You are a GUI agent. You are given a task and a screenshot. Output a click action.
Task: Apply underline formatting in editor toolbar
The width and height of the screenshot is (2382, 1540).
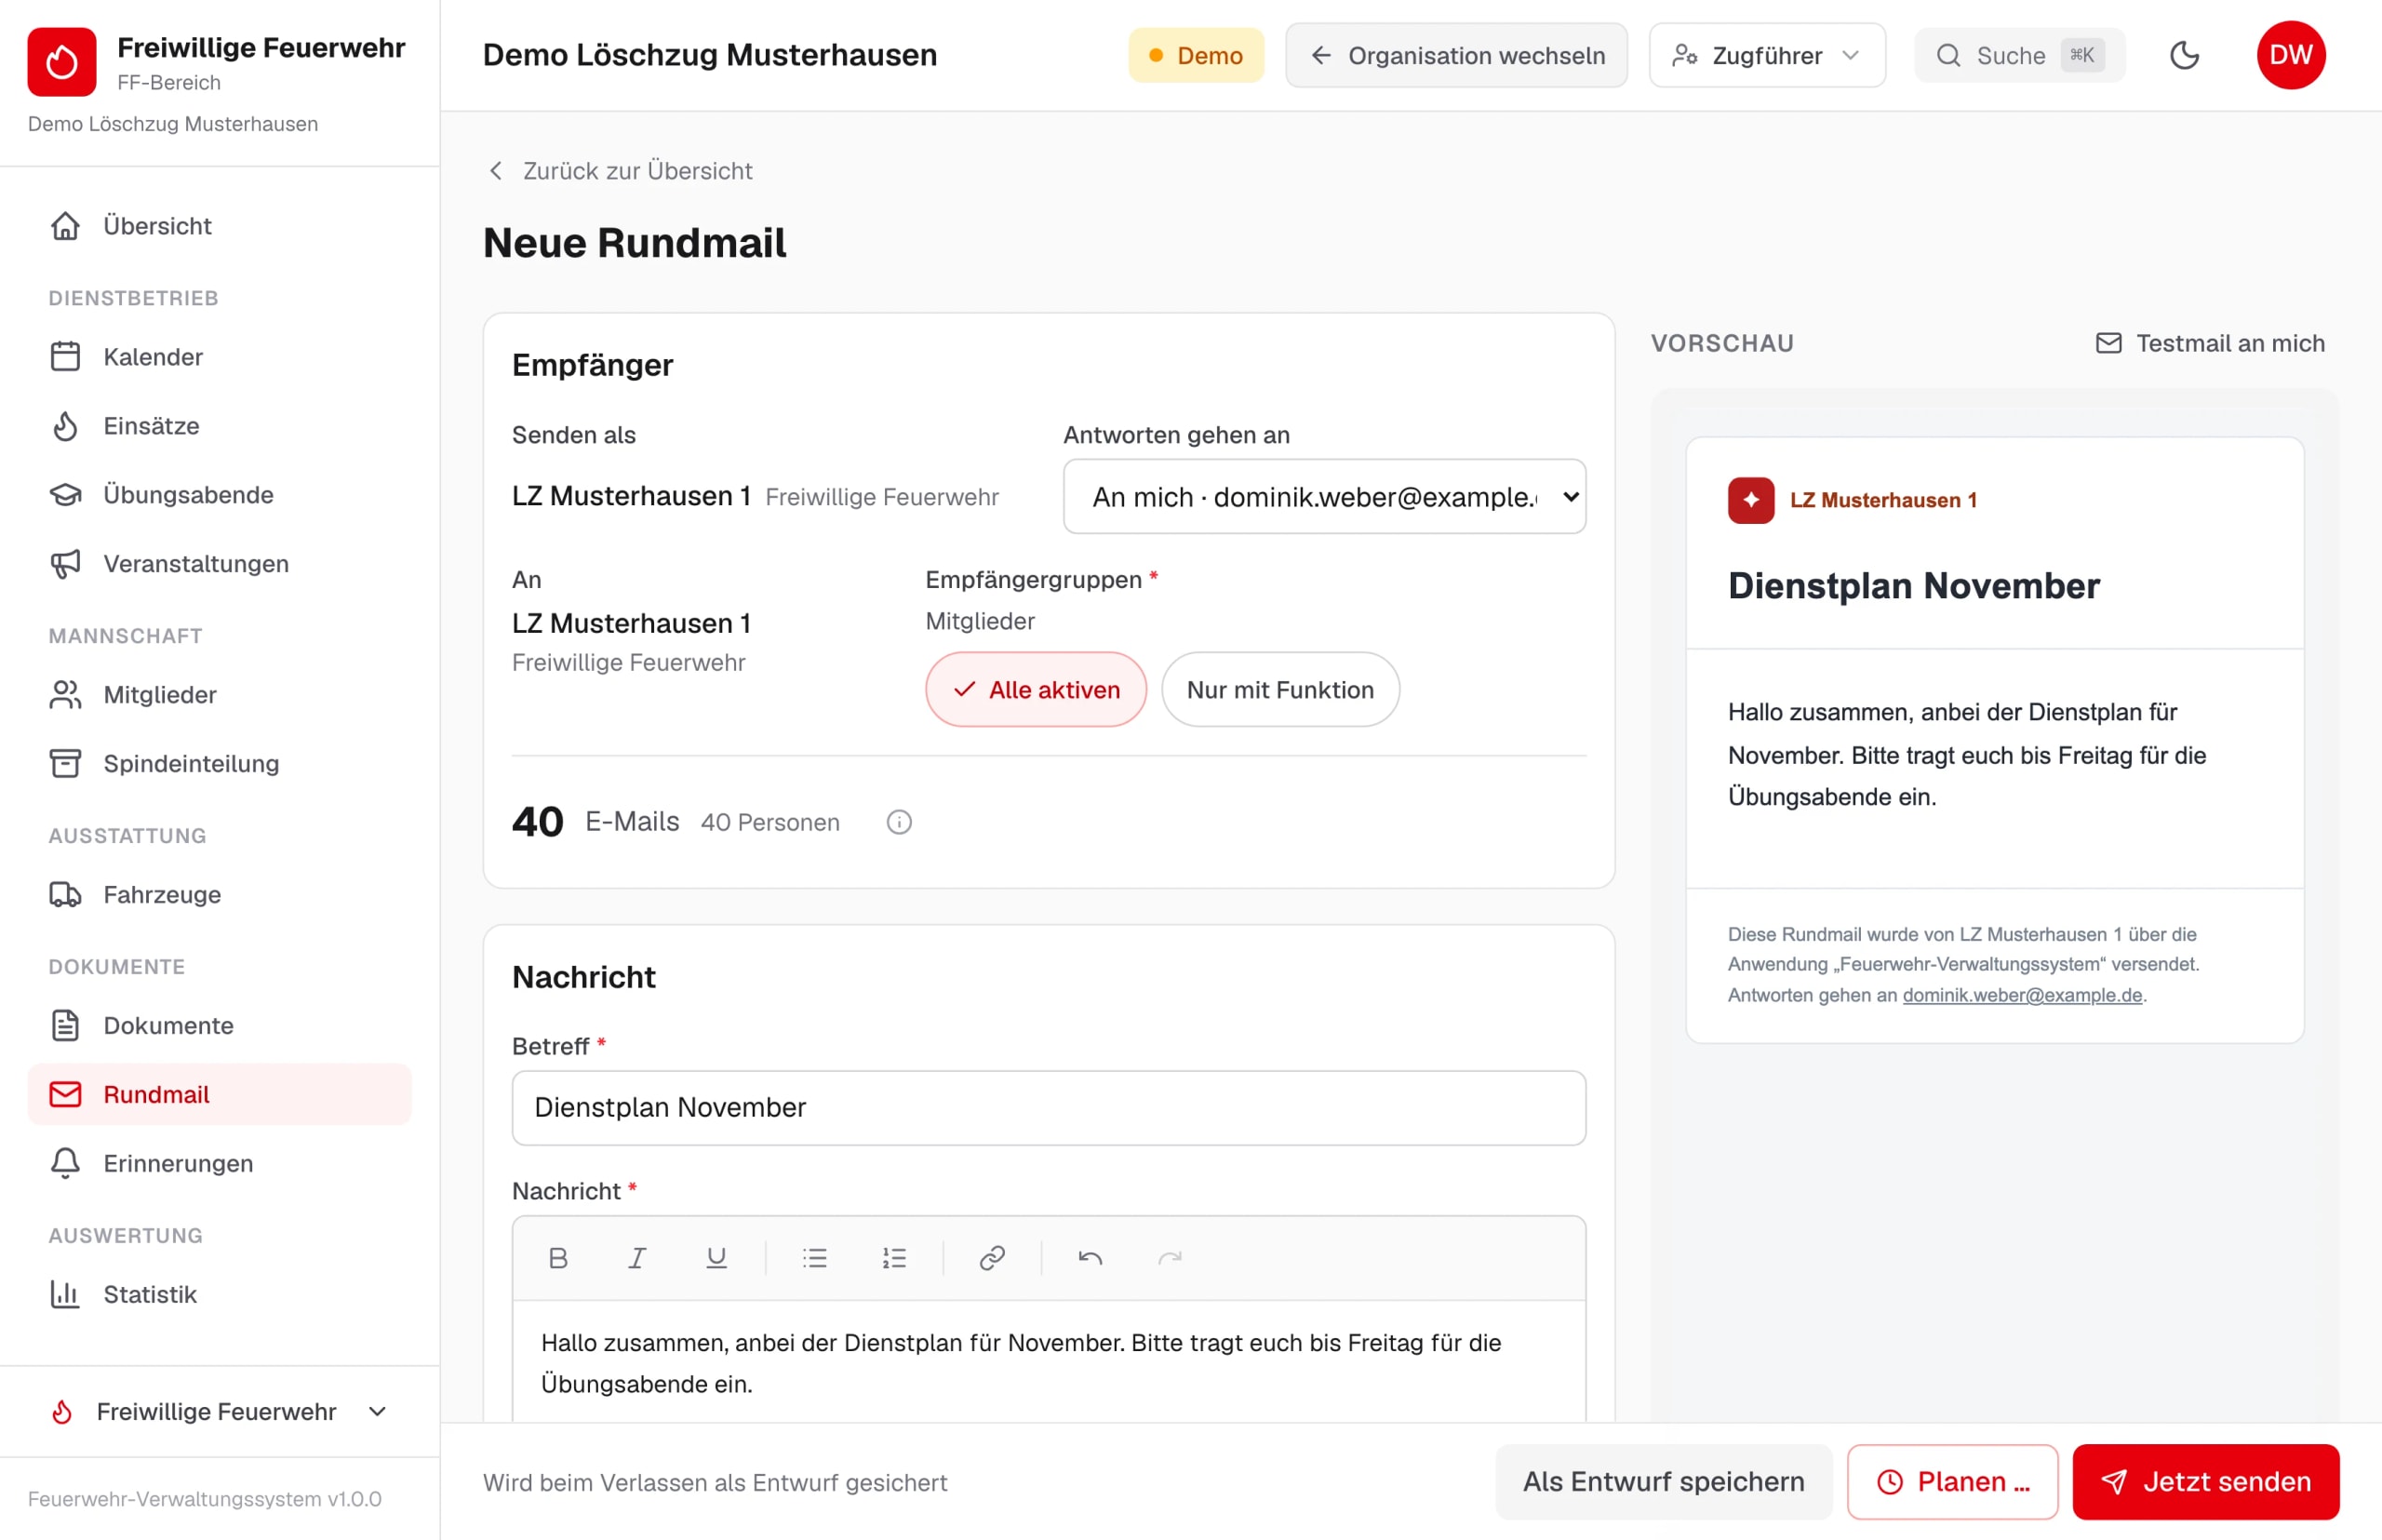[x=716, y=1258]
